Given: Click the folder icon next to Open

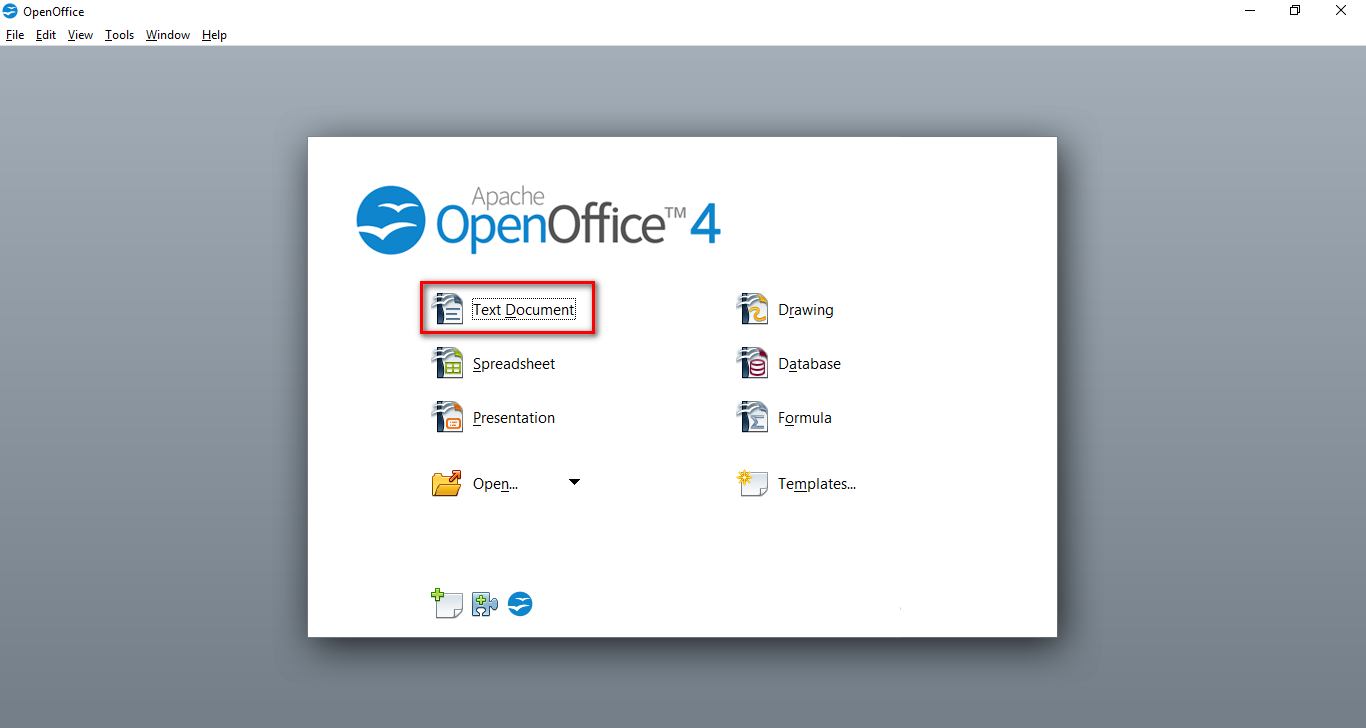Looking at the screenshot, I should (x=446, y=482).
